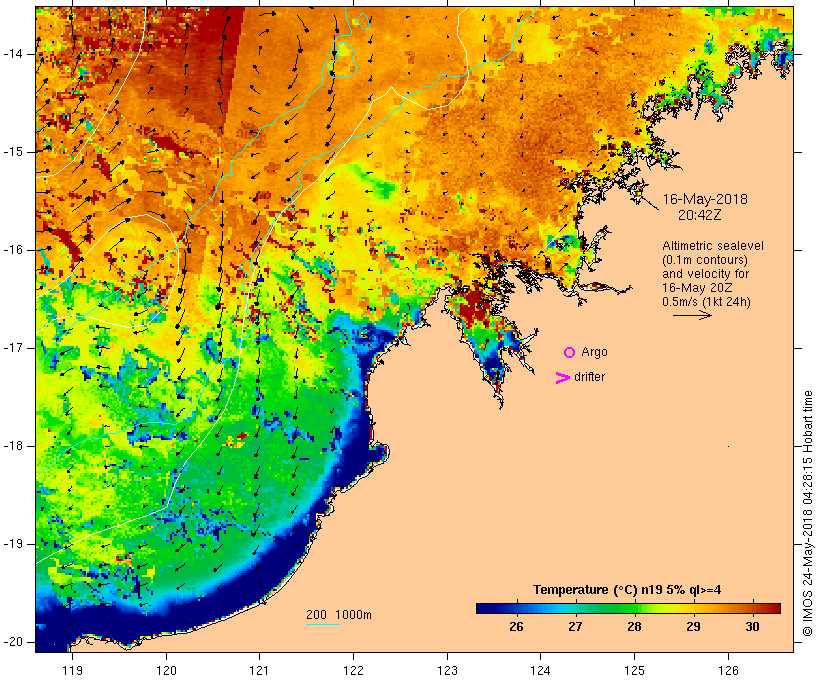820x680 pixels.
Task: Click the longitude axis label 125
Action: [x=634, y=670]
